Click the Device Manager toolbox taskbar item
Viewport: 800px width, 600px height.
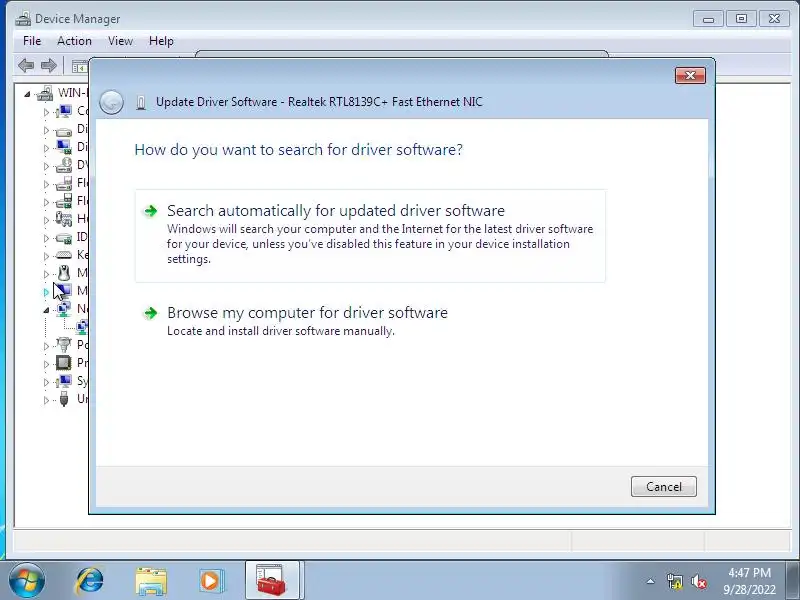[x=271, y=580]
